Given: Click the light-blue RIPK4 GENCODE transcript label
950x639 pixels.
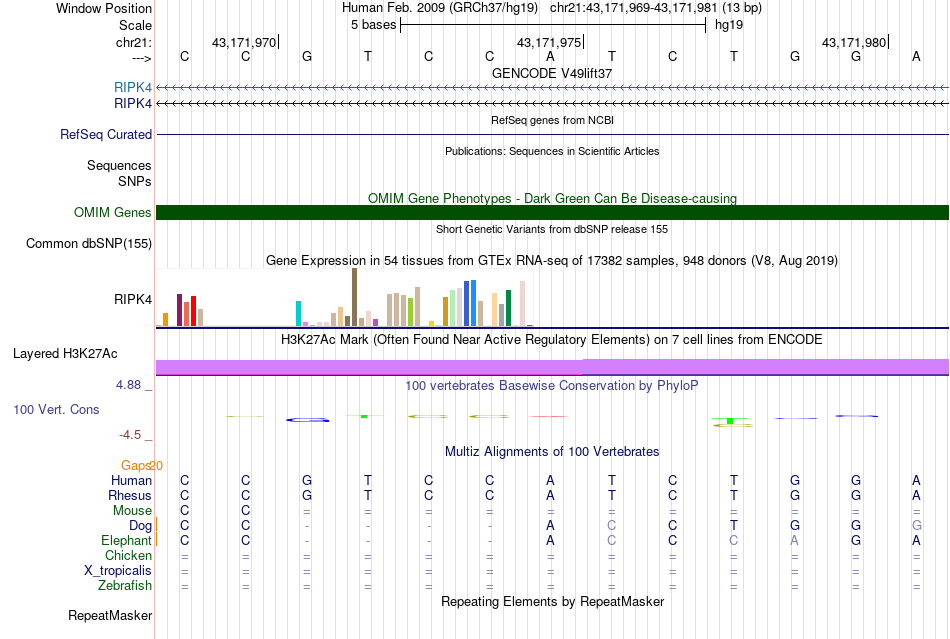Looking at the screenshot, I should 133,87.
